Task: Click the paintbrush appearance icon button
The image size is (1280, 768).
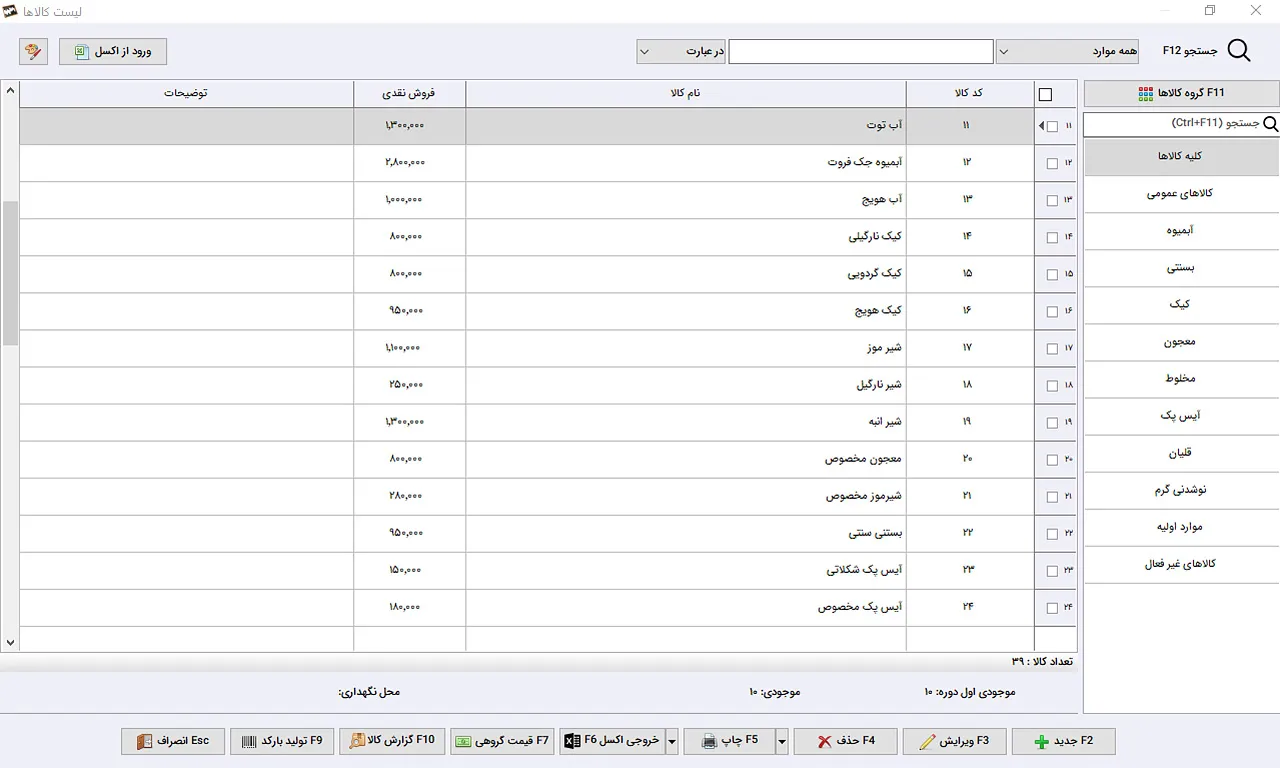Action: (33, 51)
